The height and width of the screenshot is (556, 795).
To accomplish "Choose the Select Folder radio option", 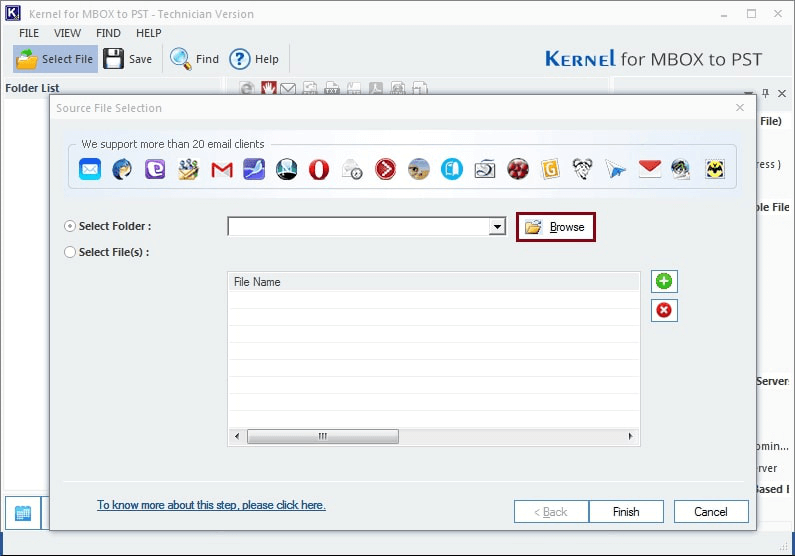I will pyautogui.click(x=70, y=226).
